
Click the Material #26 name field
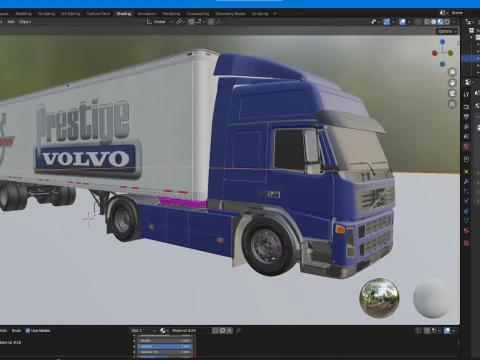click(x=190, y=331)
